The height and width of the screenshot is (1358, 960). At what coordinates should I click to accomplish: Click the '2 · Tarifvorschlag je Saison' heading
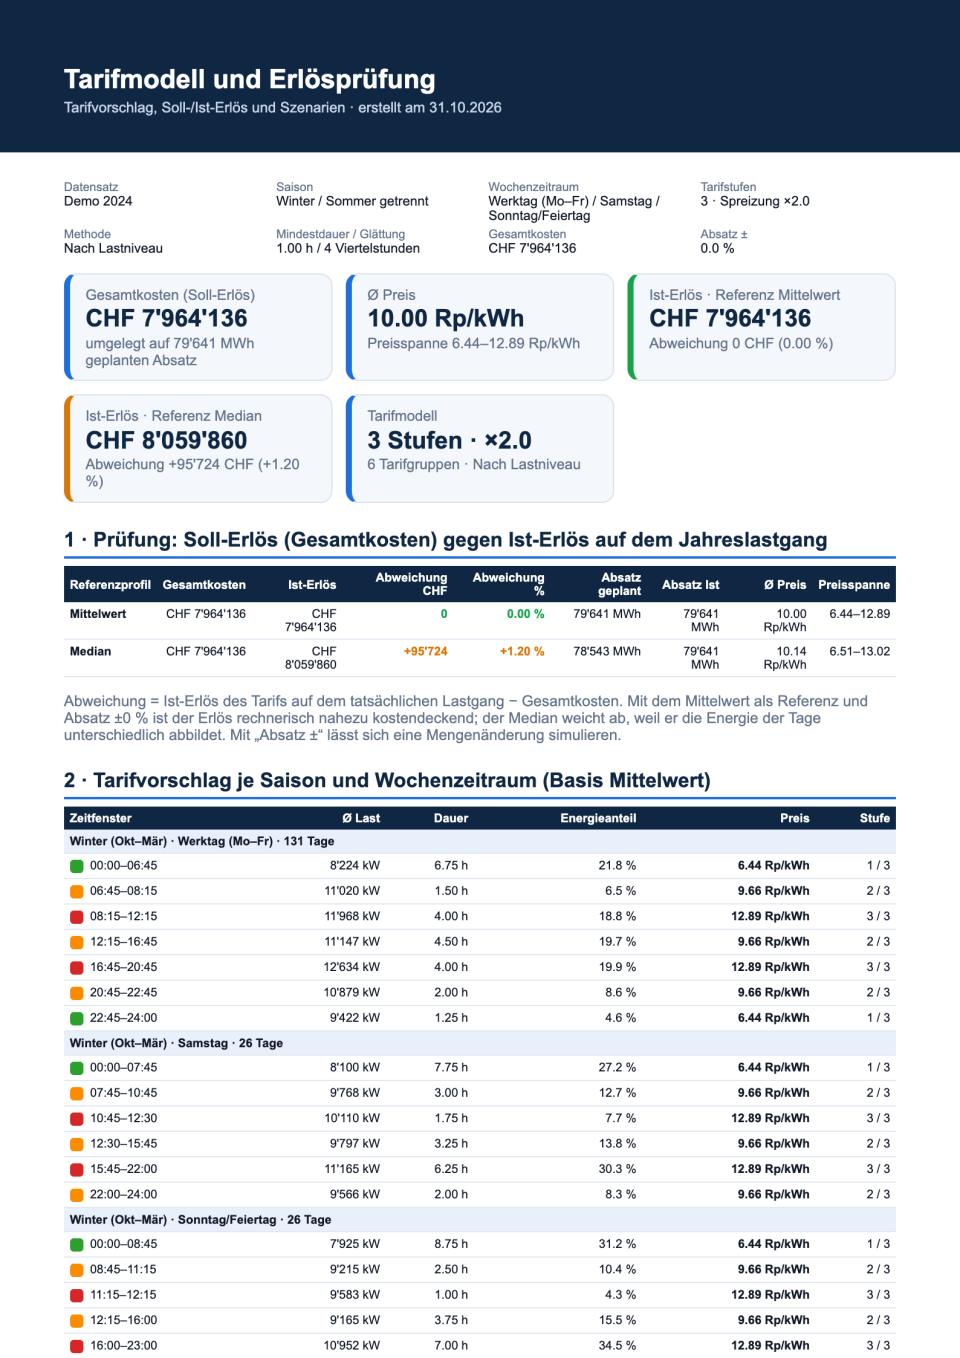point(387,780)
